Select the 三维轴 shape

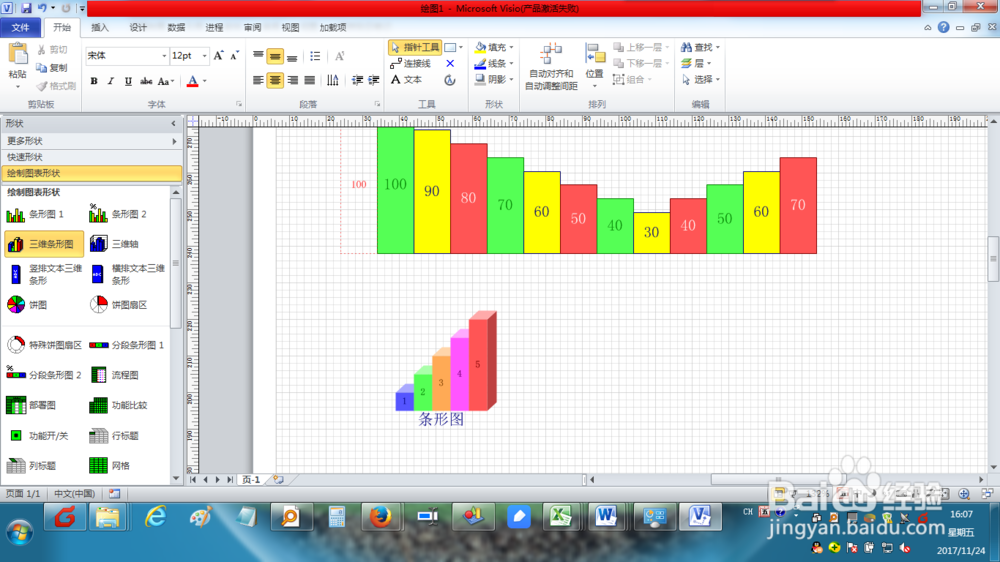(115, 244)
